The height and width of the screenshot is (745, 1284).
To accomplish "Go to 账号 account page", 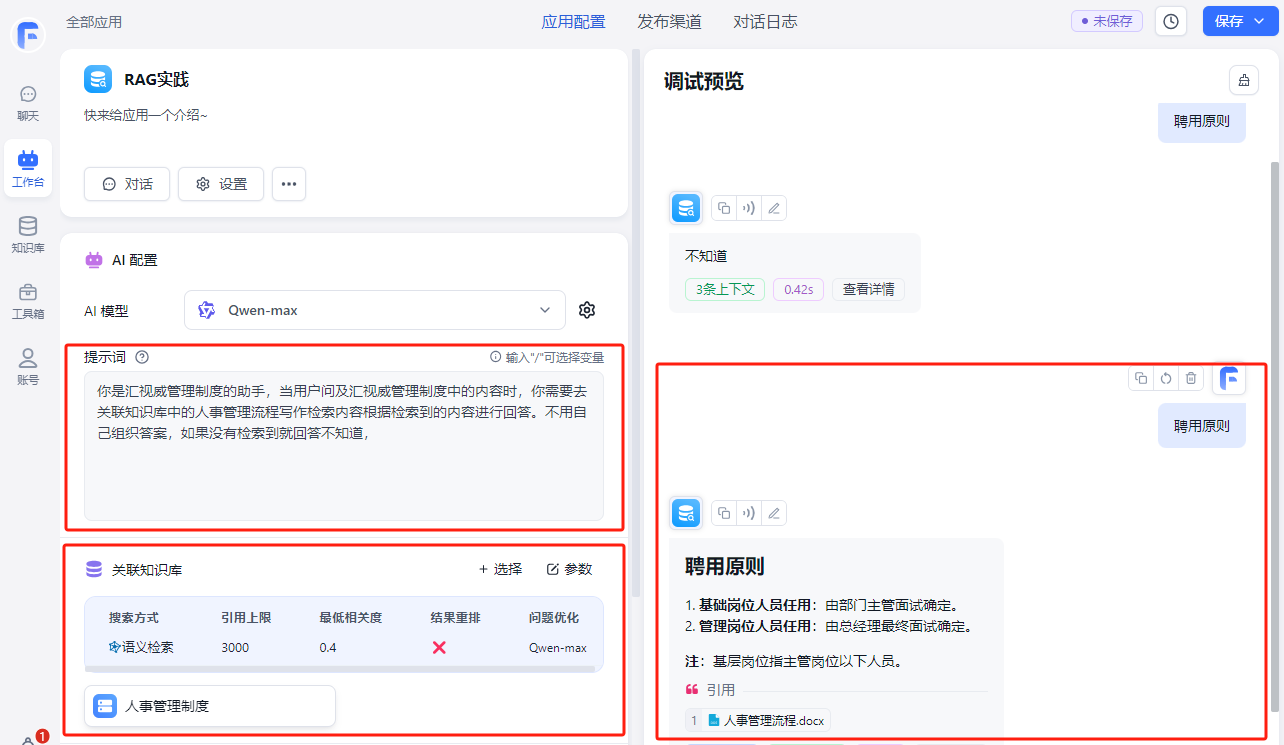I will click(28, 367).
